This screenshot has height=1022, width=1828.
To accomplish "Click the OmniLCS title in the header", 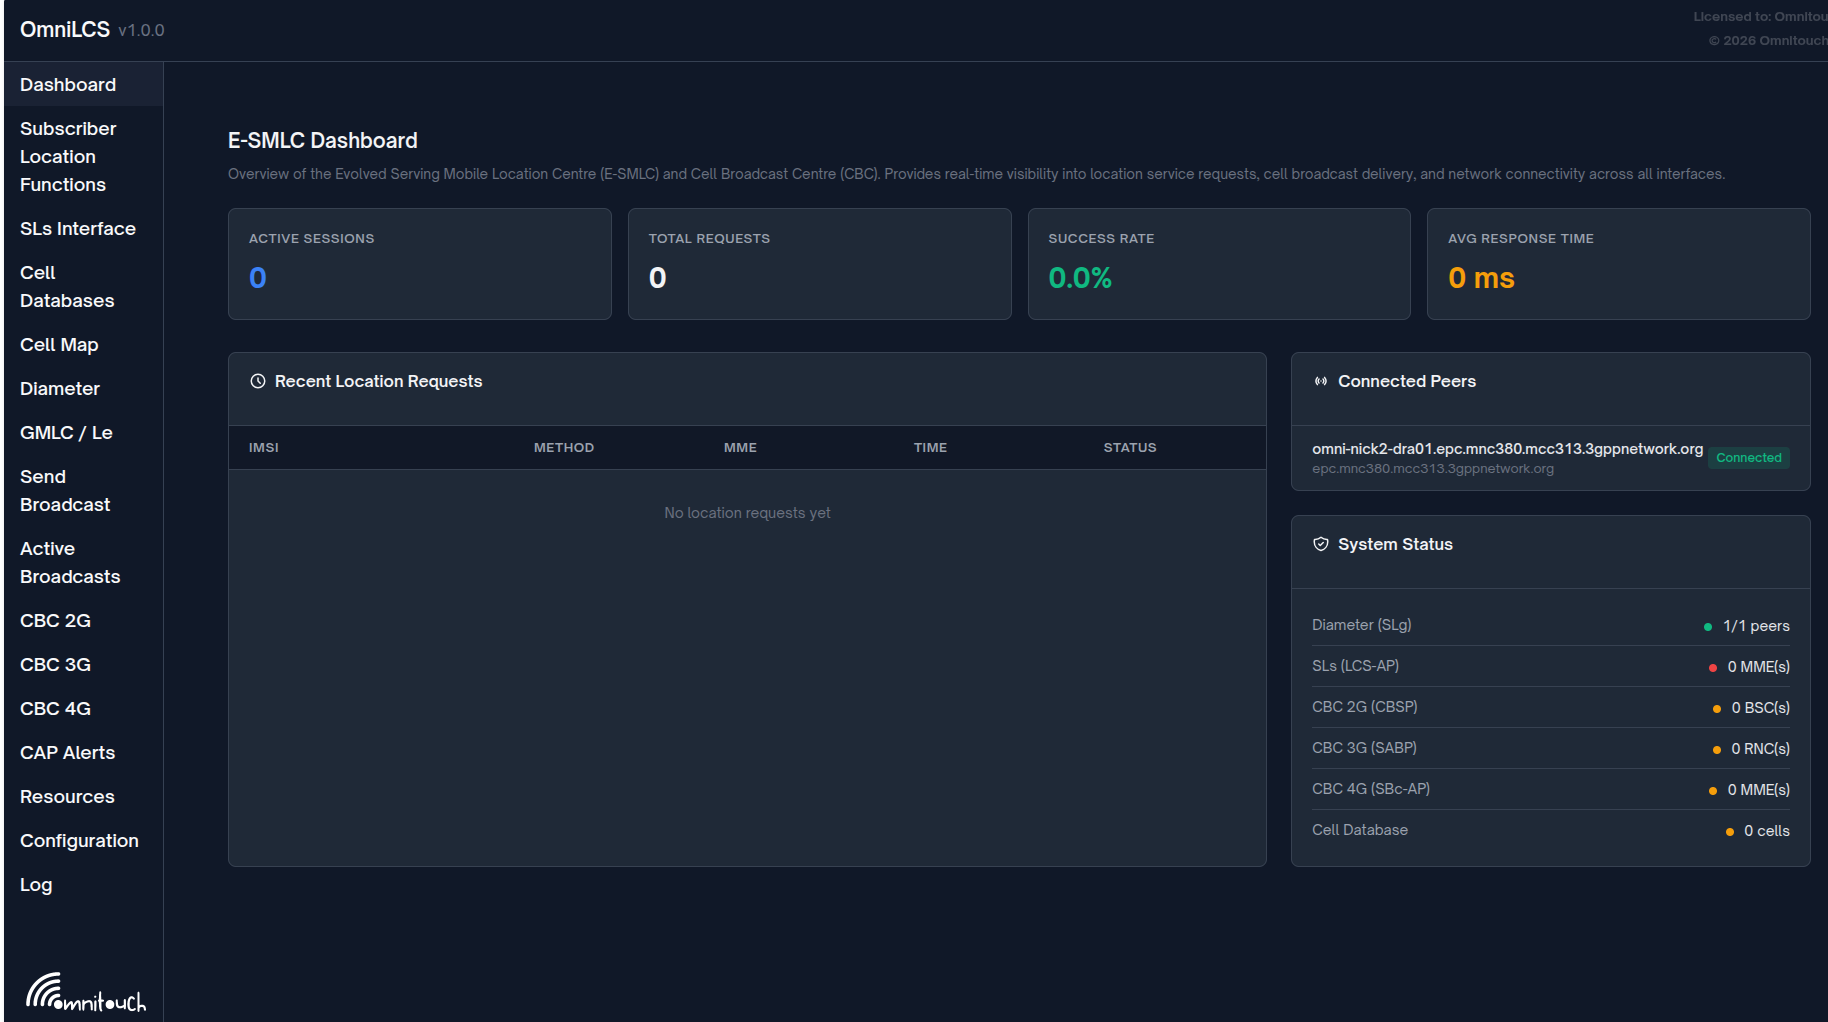I will (63, 29).
